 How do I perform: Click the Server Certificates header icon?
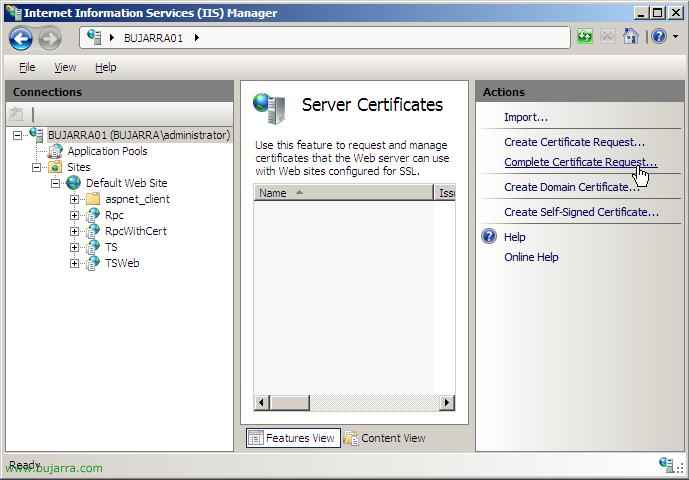[x=269, y=108]
